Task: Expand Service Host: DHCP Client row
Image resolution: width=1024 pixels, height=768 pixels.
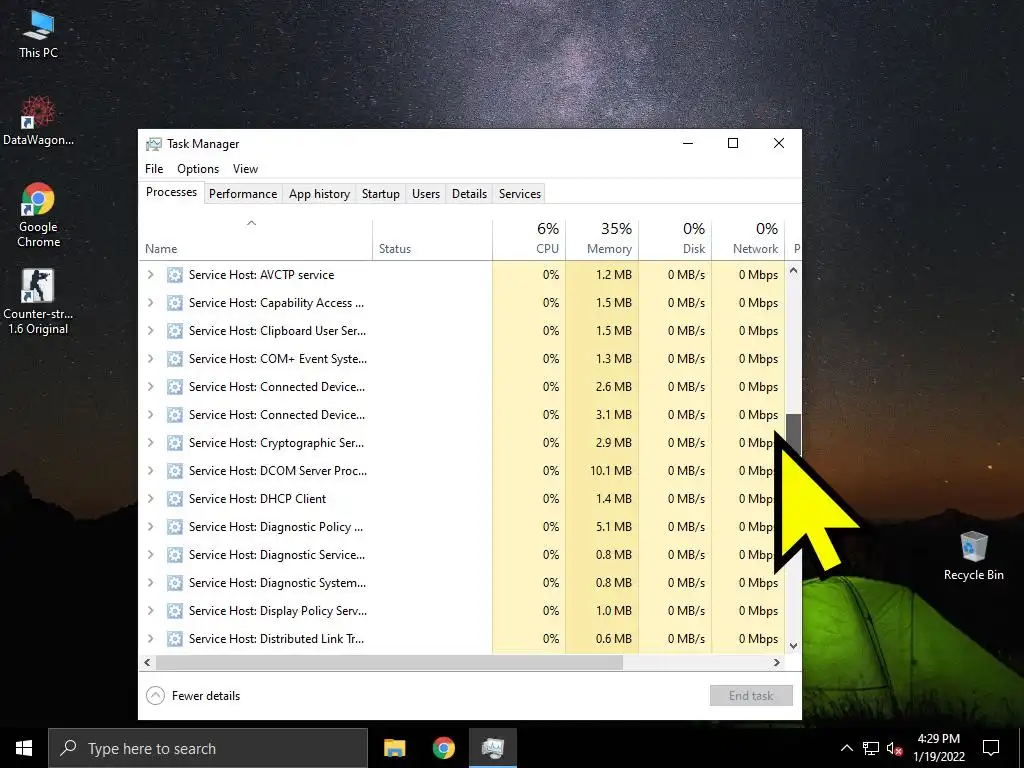Action: click(x=150, y=499)
